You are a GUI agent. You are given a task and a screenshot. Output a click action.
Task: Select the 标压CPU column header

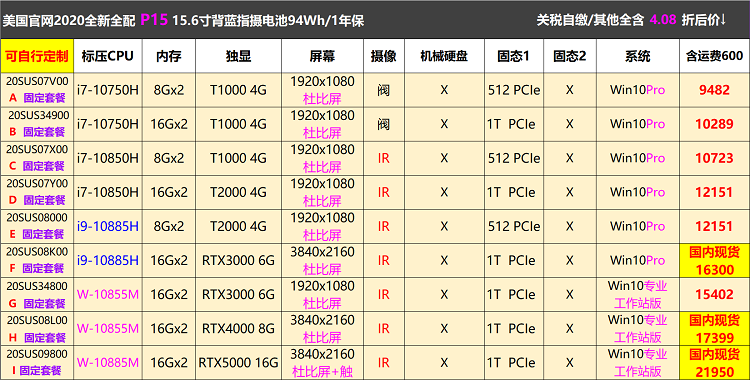point(108,56)
